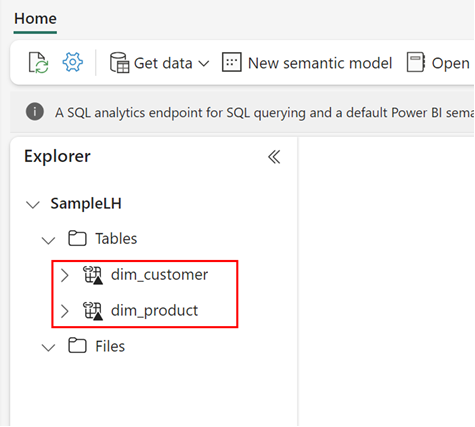This screenshot has height=427, width=475.
Task: Collapse the Explorer pane with double chevron
Action: point(274,157)
